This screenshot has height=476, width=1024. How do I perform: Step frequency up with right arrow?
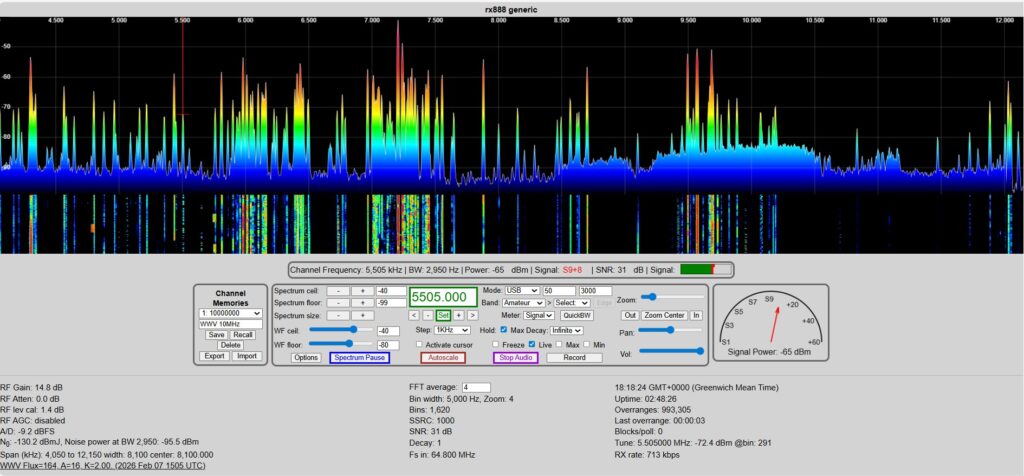coord(472,315)
